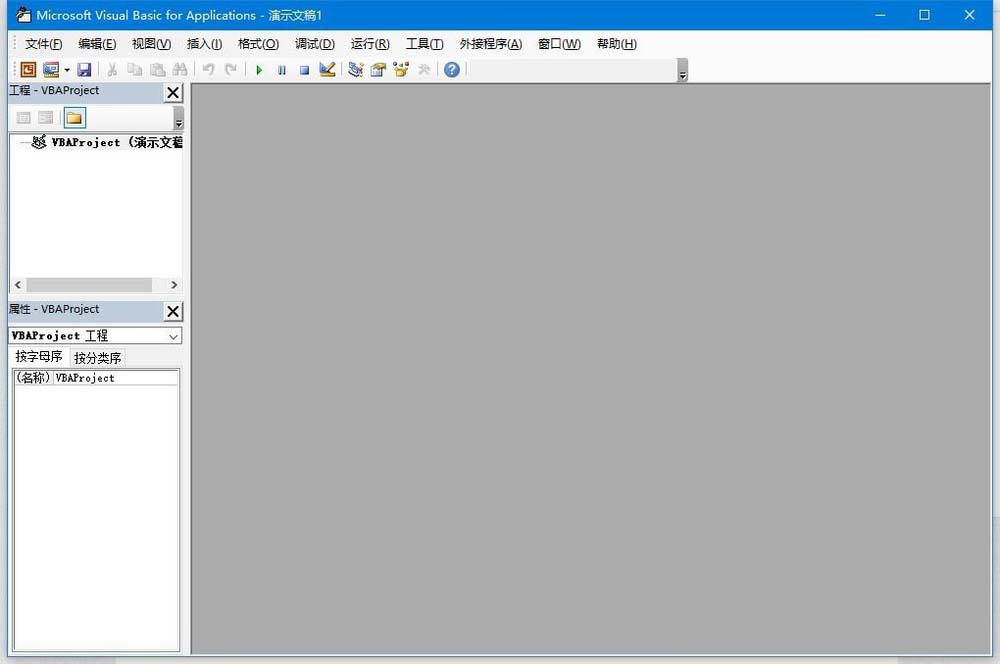The height and width of the screenshot is (664, 1000).
Task: Open the 帮助(H) menu
Action: tap(617, 44)
